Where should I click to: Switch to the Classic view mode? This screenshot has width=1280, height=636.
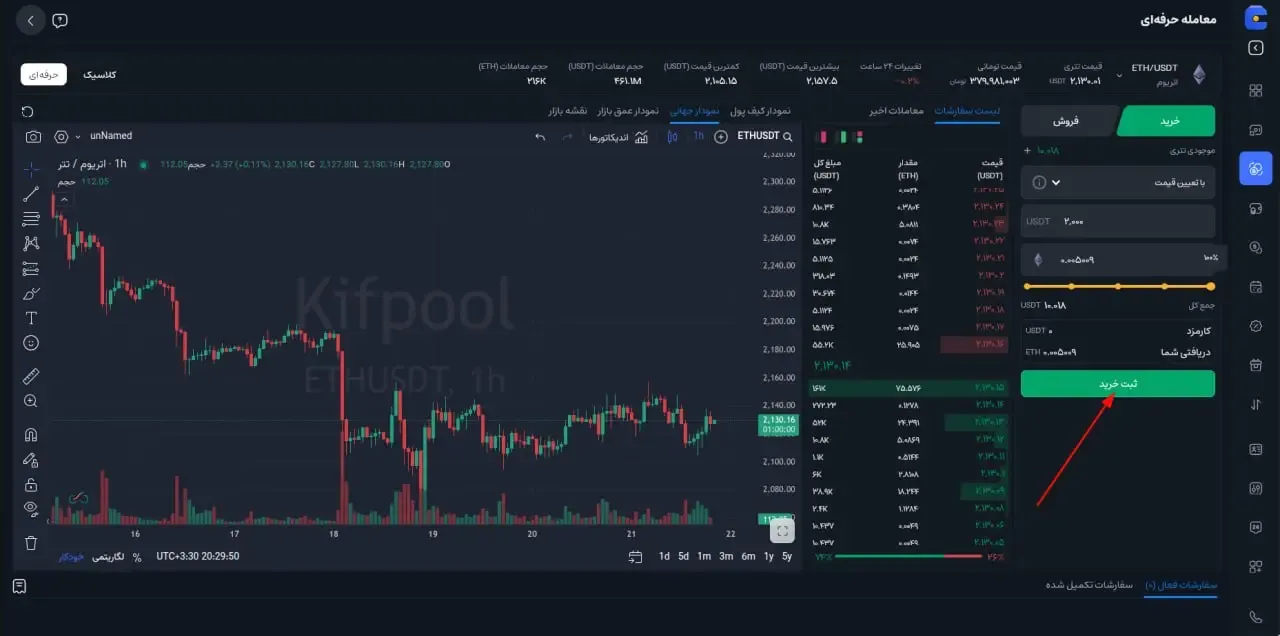pos(99,75)
